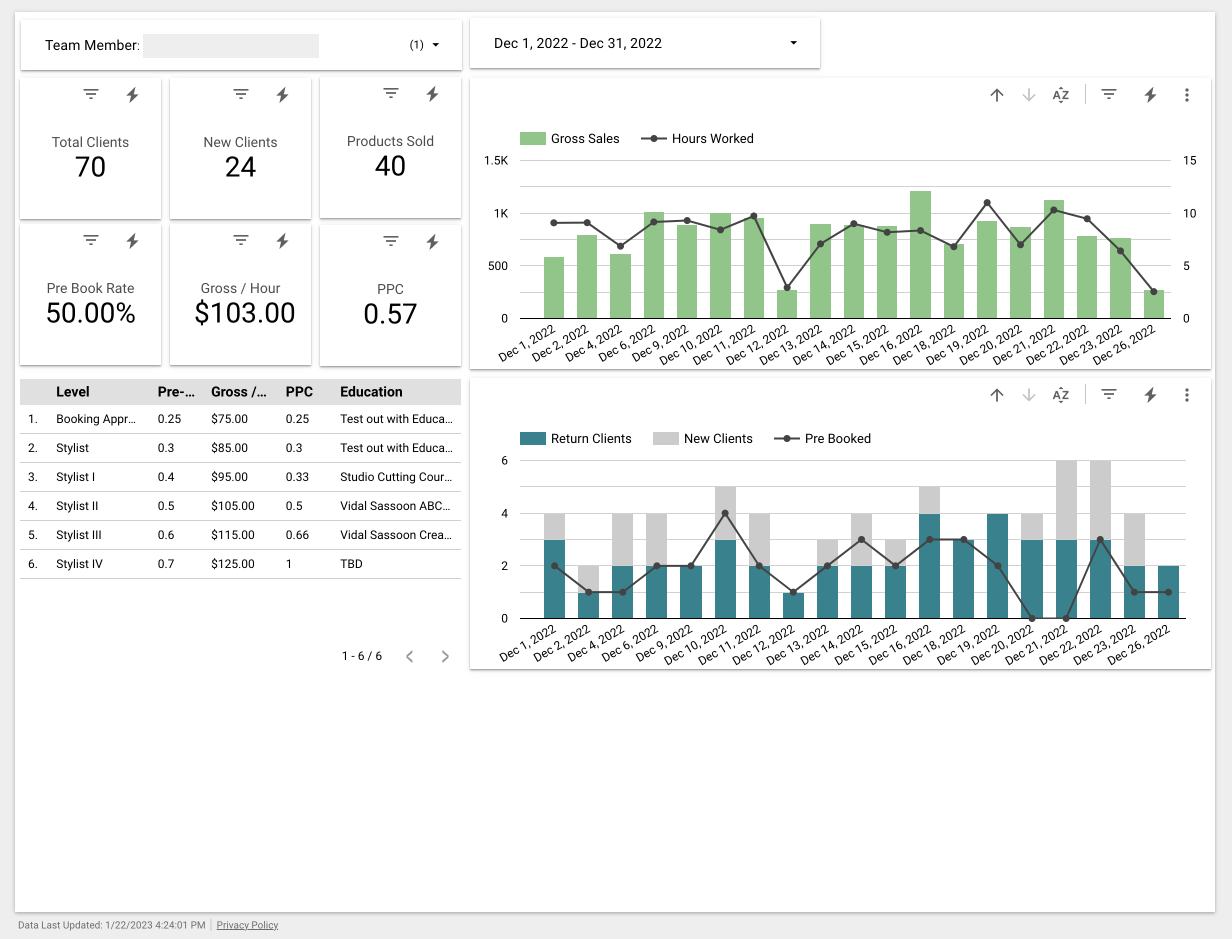Toggle Hours Worked legend series

pos(712,139)
